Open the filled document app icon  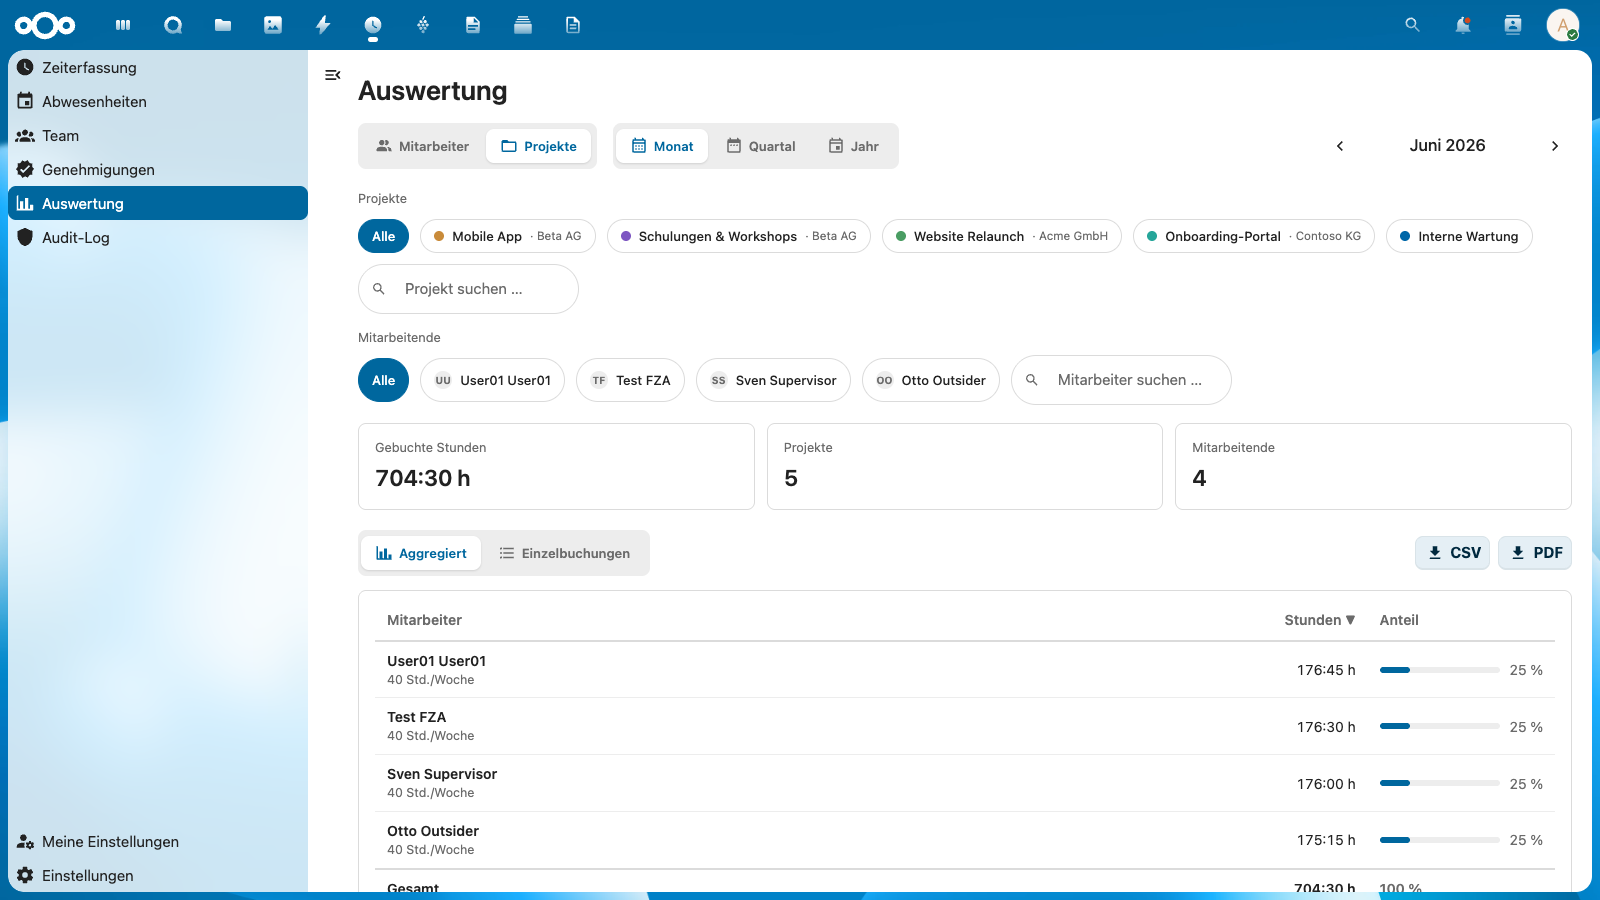(473, 25)
